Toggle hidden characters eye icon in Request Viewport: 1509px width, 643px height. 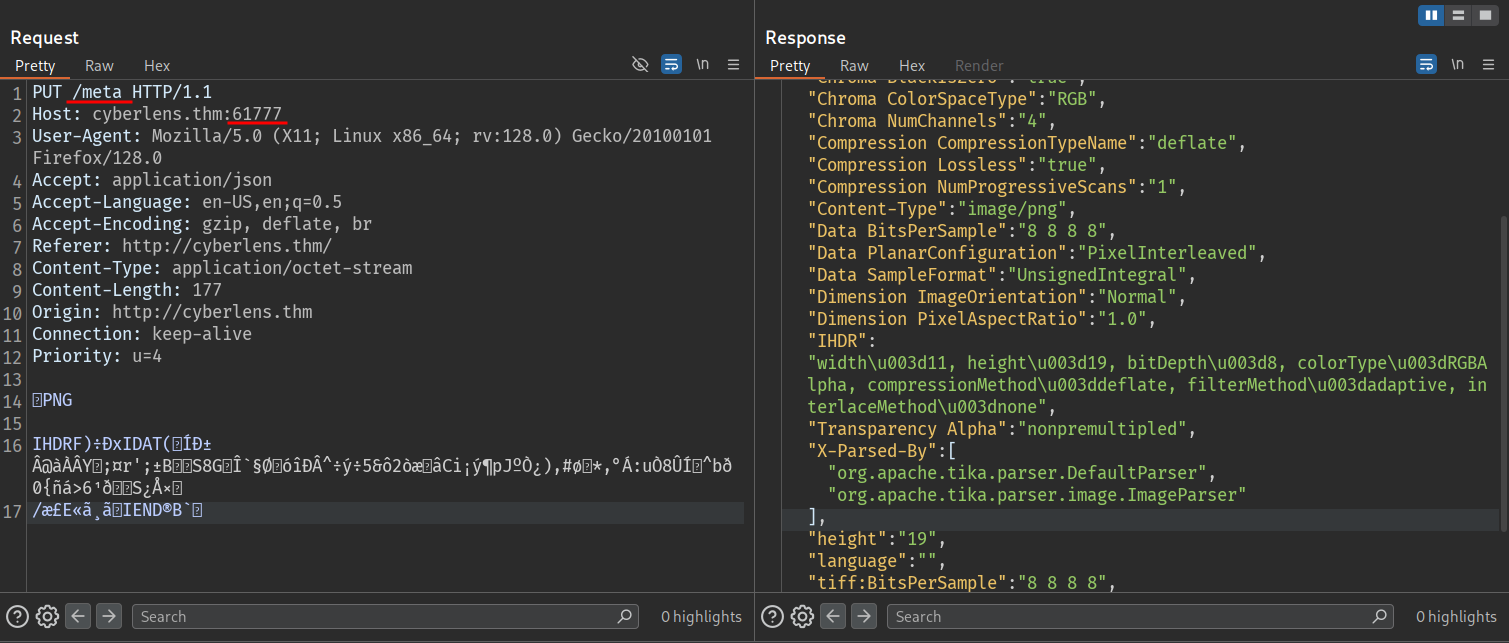click(x=641, y=65)
